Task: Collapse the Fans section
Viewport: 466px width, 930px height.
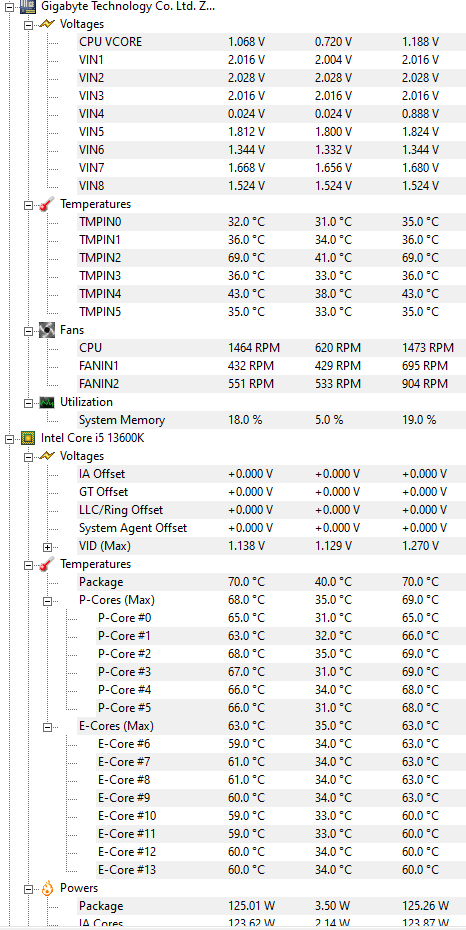Action: click(x=28, y=330)
